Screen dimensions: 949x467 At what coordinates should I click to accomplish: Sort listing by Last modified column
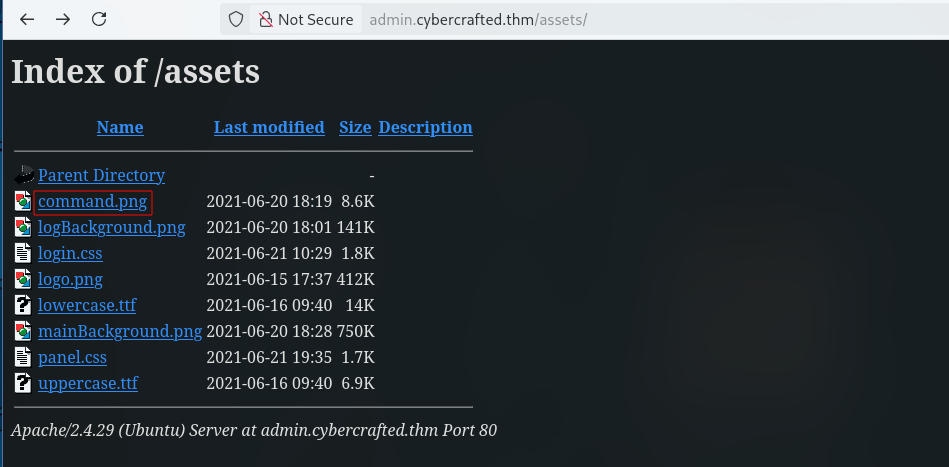pos(269,128)
